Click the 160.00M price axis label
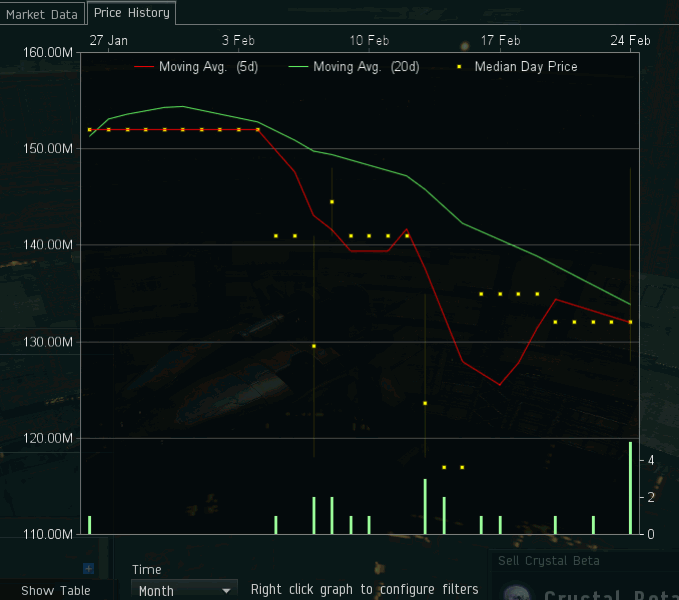This screenshot has width=679, height=600. tap(48, 53)
